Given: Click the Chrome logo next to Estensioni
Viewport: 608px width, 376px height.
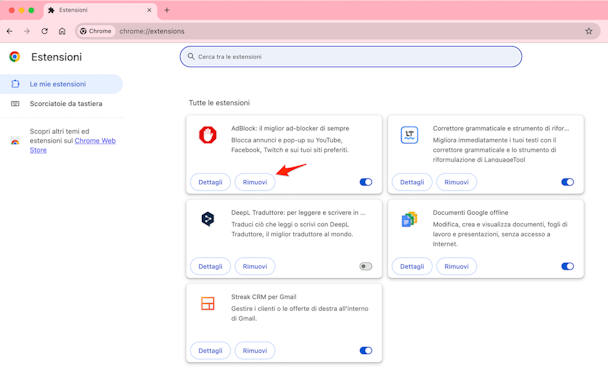Looking at the screenshot, I should coord(15,57).
